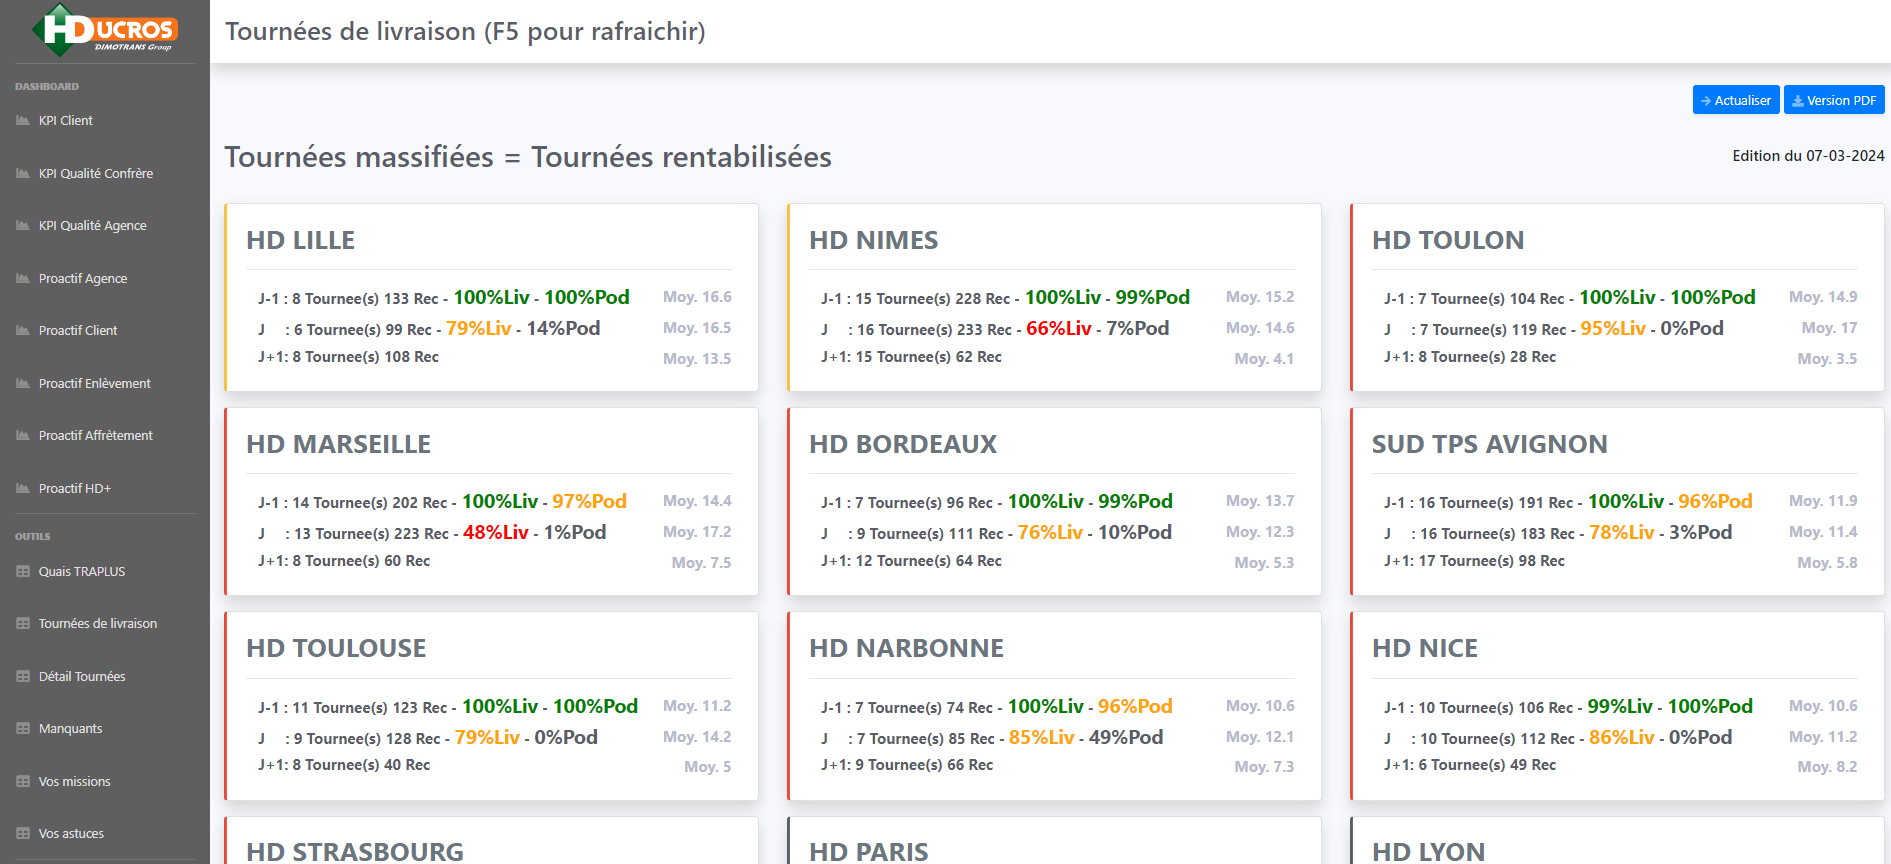
Task: Click the download icon in Version PDF button
Action: click(1797, 101)
